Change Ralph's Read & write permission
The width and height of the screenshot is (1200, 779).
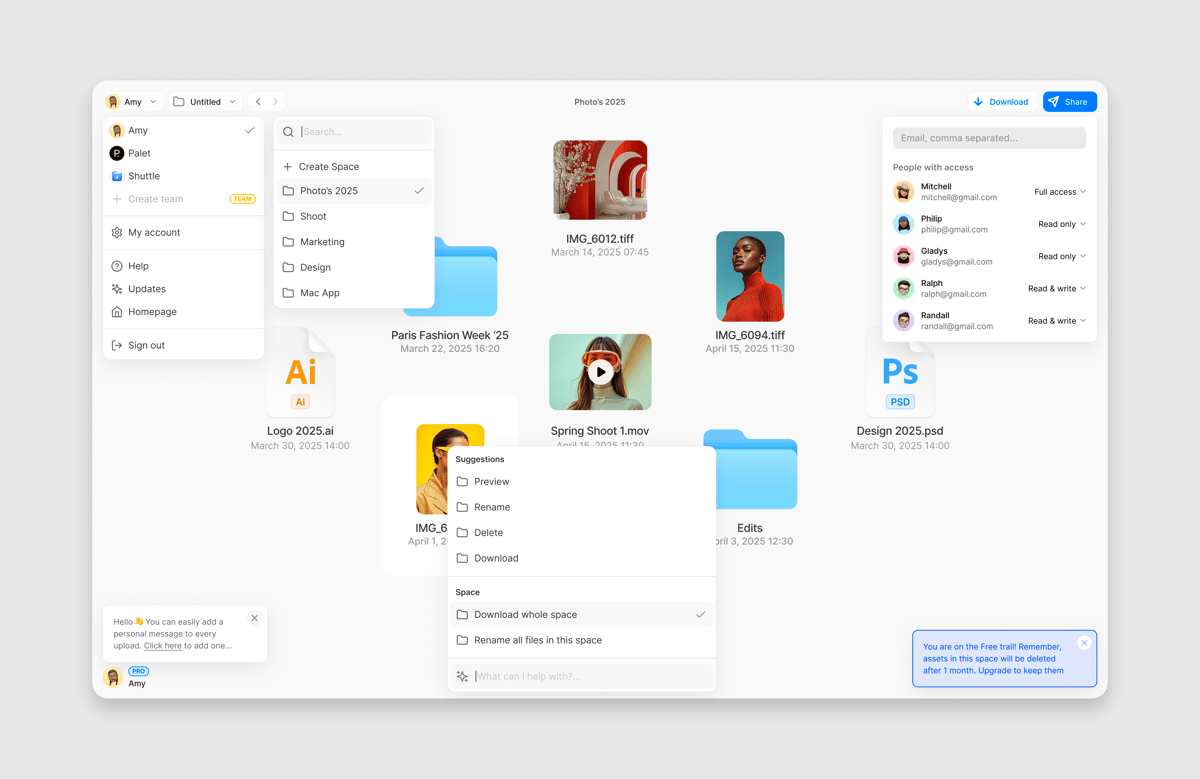coord(1057,289)
